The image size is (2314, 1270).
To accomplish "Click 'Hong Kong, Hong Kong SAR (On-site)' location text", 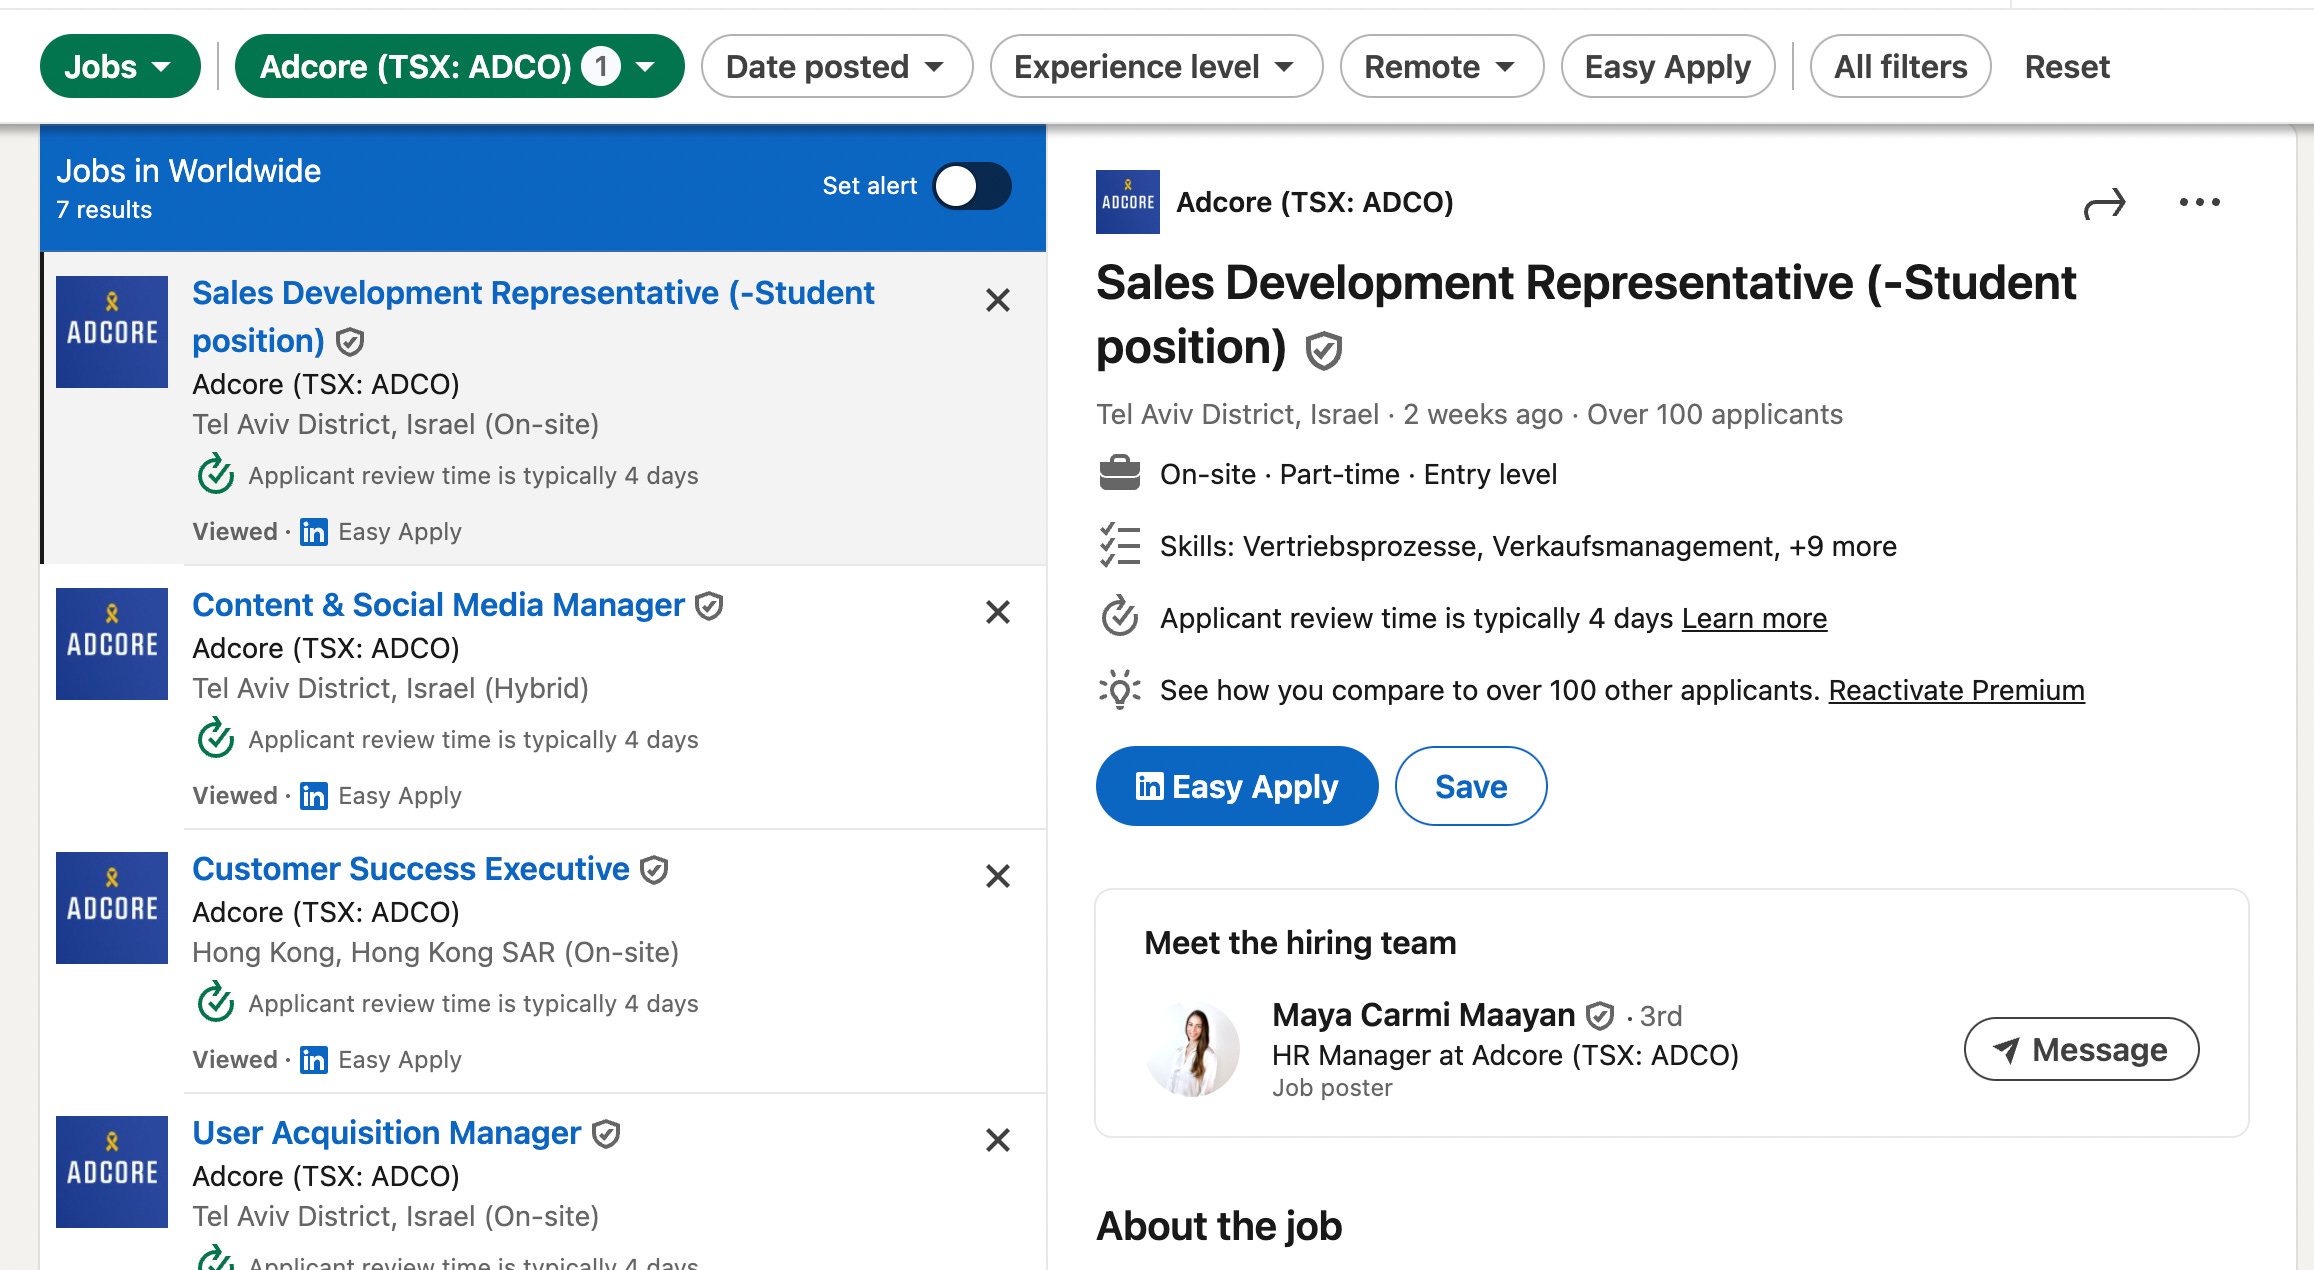I will click(435, 952).
